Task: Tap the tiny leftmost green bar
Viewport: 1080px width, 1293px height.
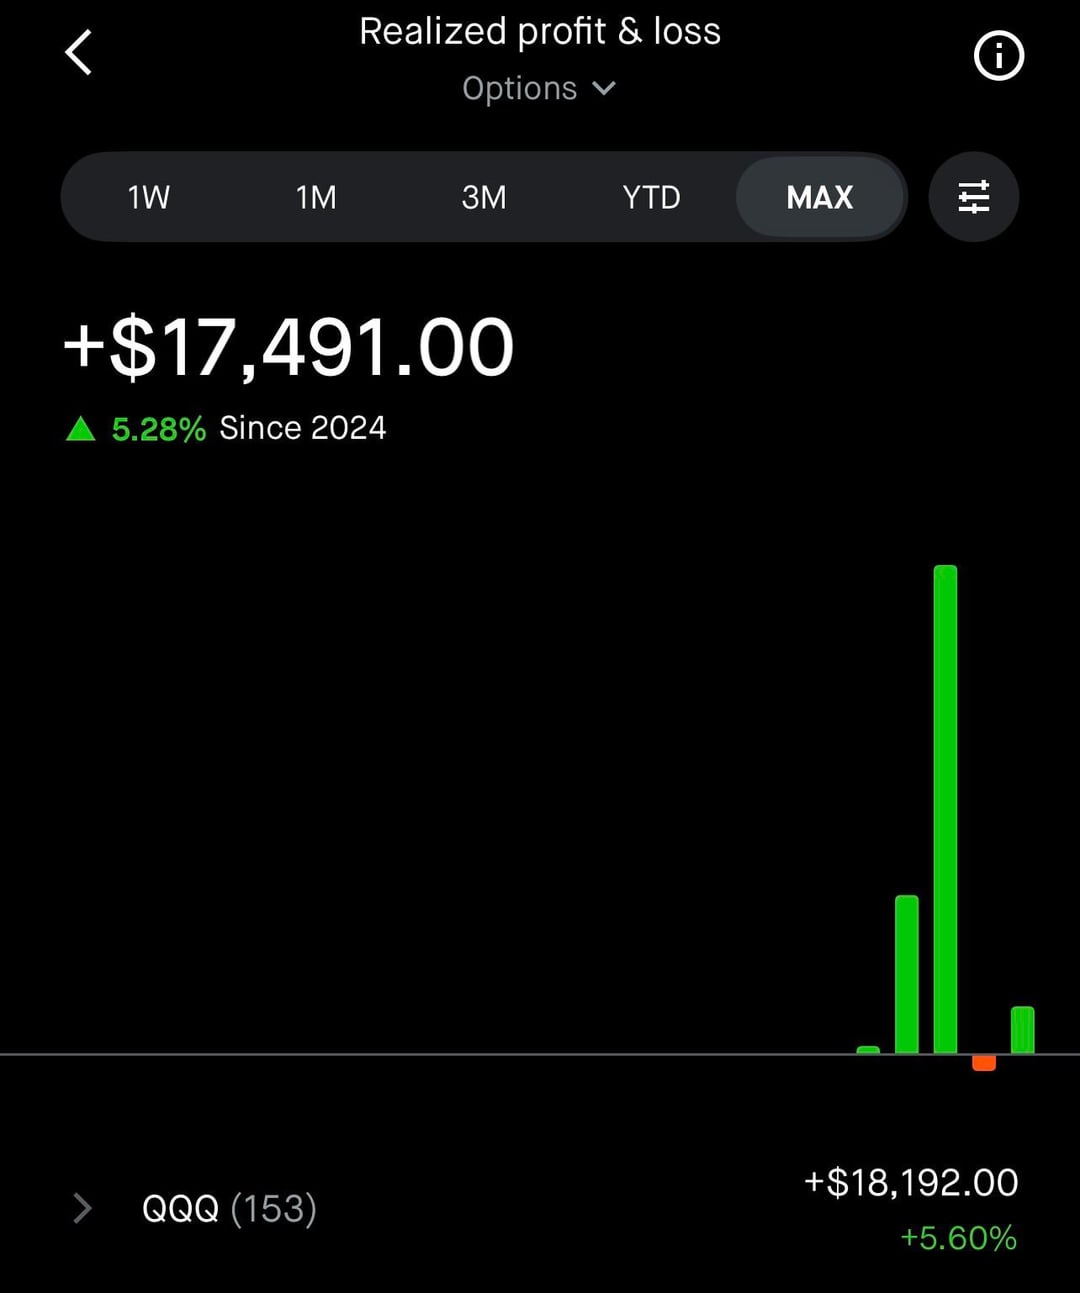Action: point(868,1050)
